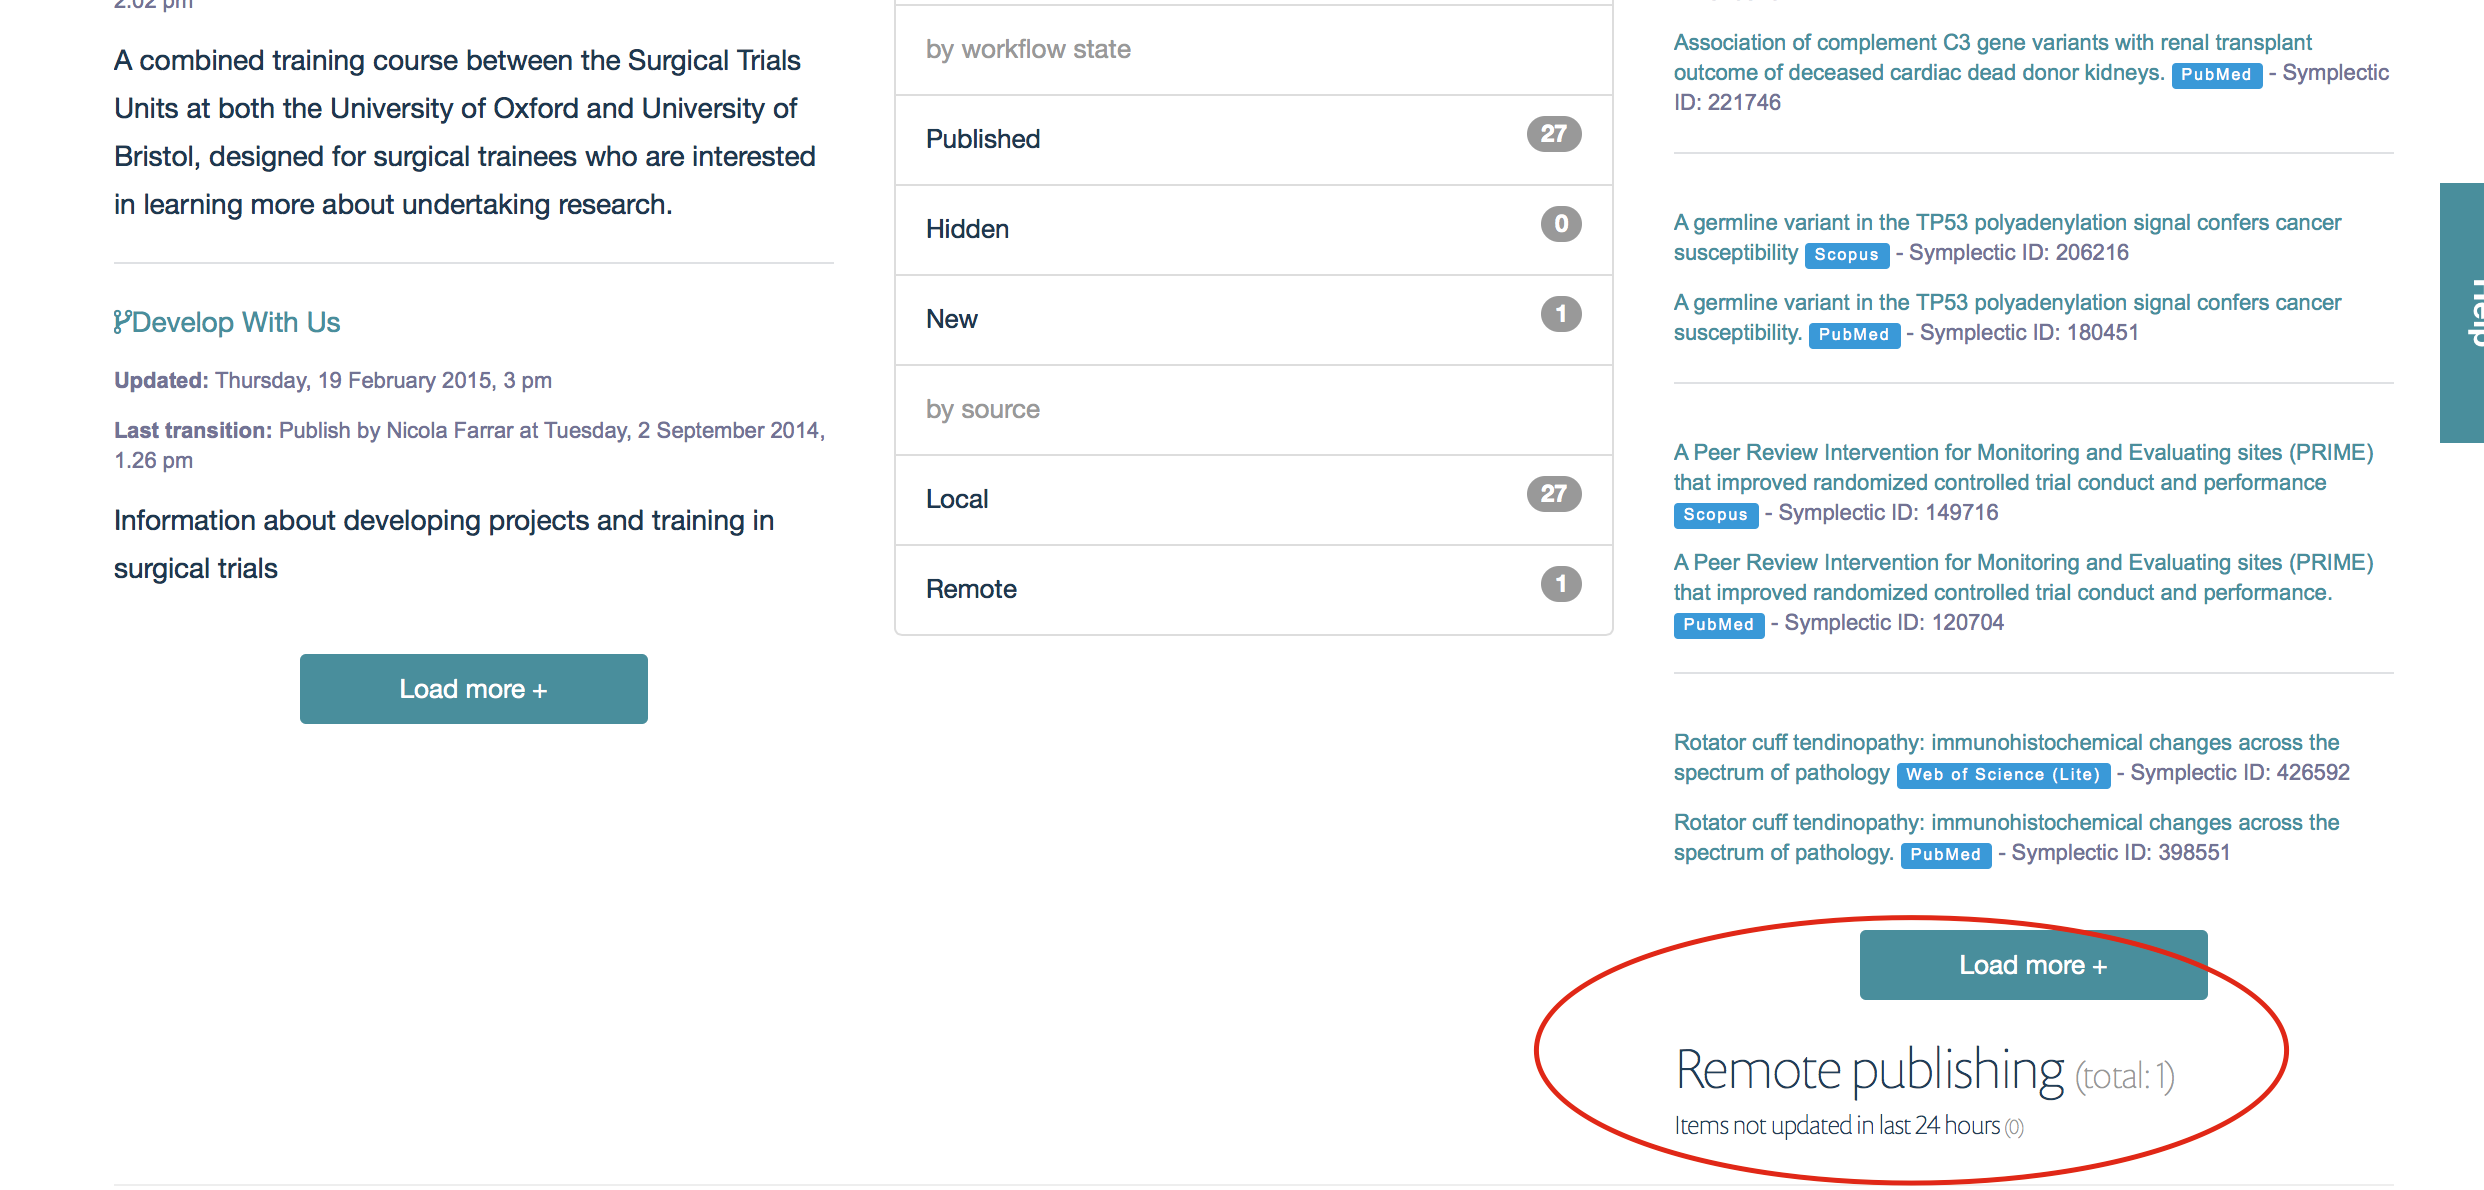Click the Published count badge 27
This screenshot has height=1190, width=2484.
pos(1553,134)
